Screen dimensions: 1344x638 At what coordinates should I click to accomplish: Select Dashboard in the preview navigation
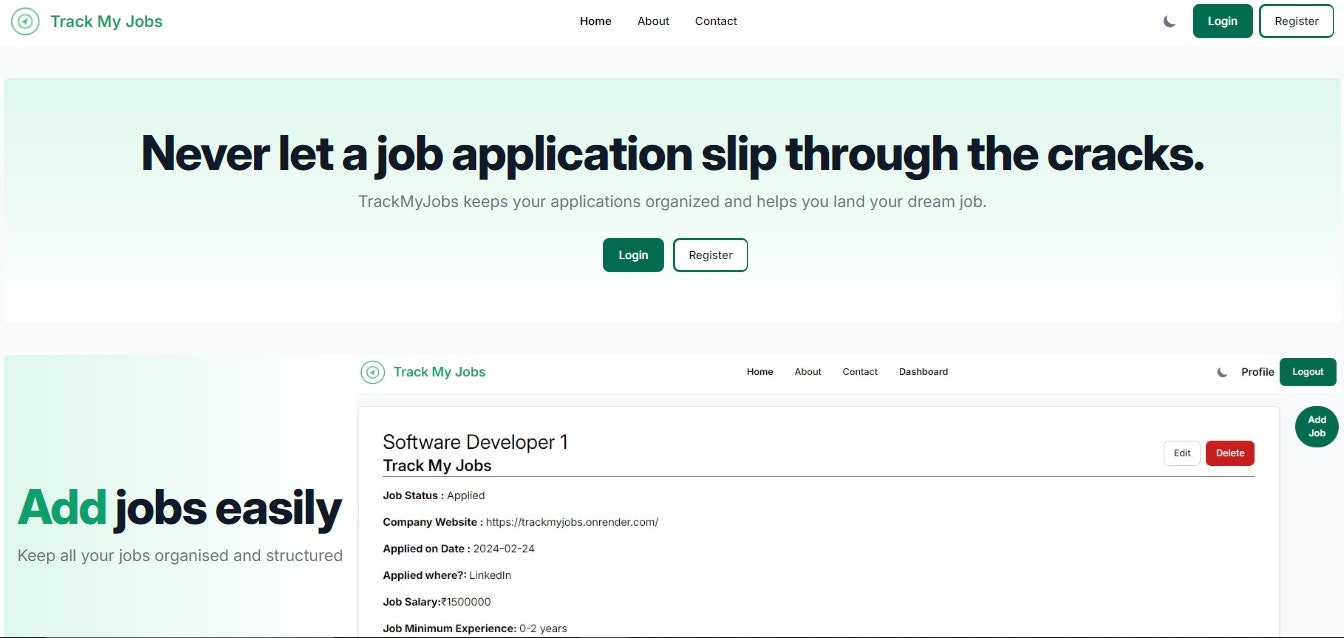[x=923, y=372]
